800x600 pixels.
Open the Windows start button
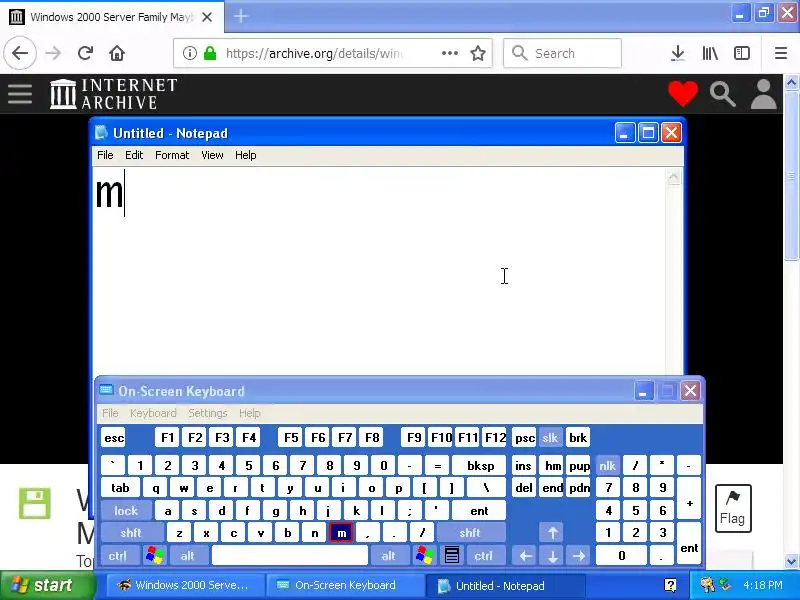click(x=48, y=585)
